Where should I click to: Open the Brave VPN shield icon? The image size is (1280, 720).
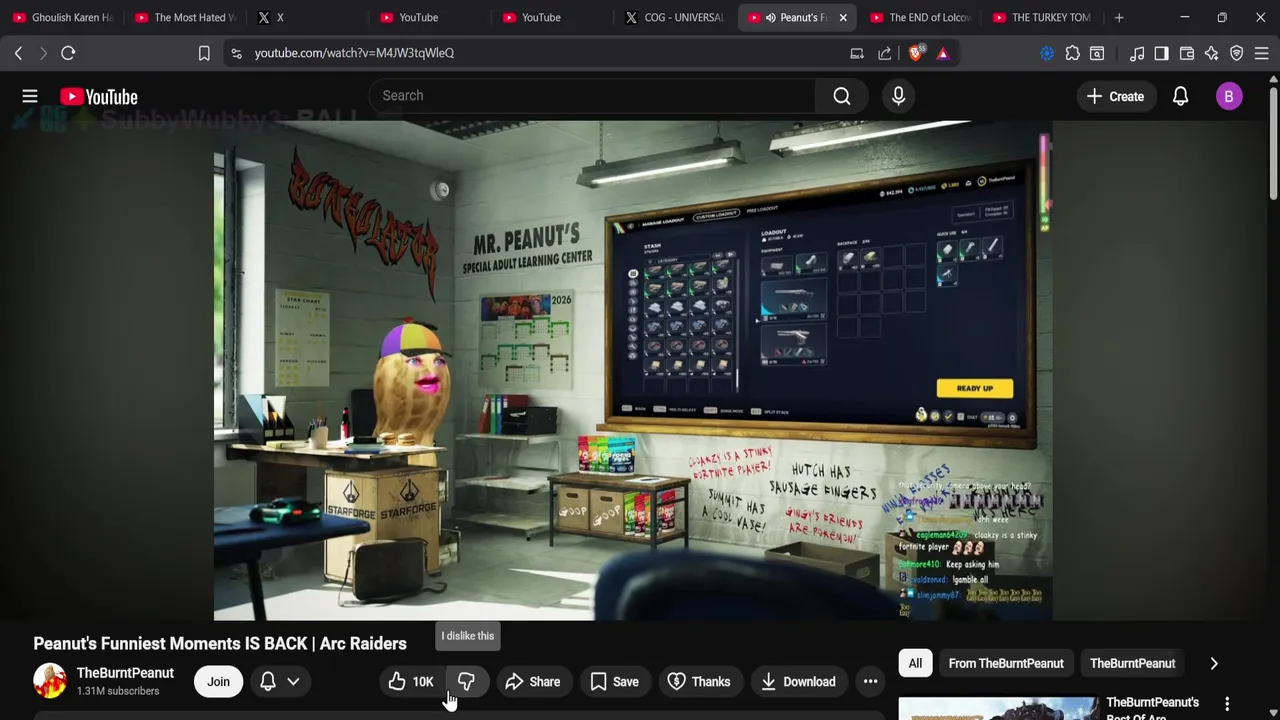pos(1237,53)
